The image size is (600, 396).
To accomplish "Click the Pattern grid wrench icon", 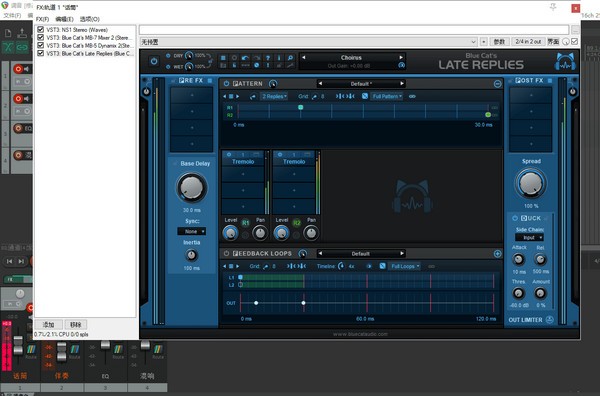I will [314, 97].
